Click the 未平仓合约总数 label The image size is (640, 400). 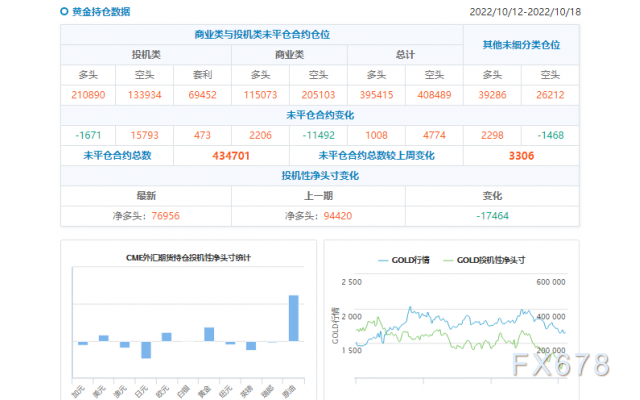(x=117, y=156)
